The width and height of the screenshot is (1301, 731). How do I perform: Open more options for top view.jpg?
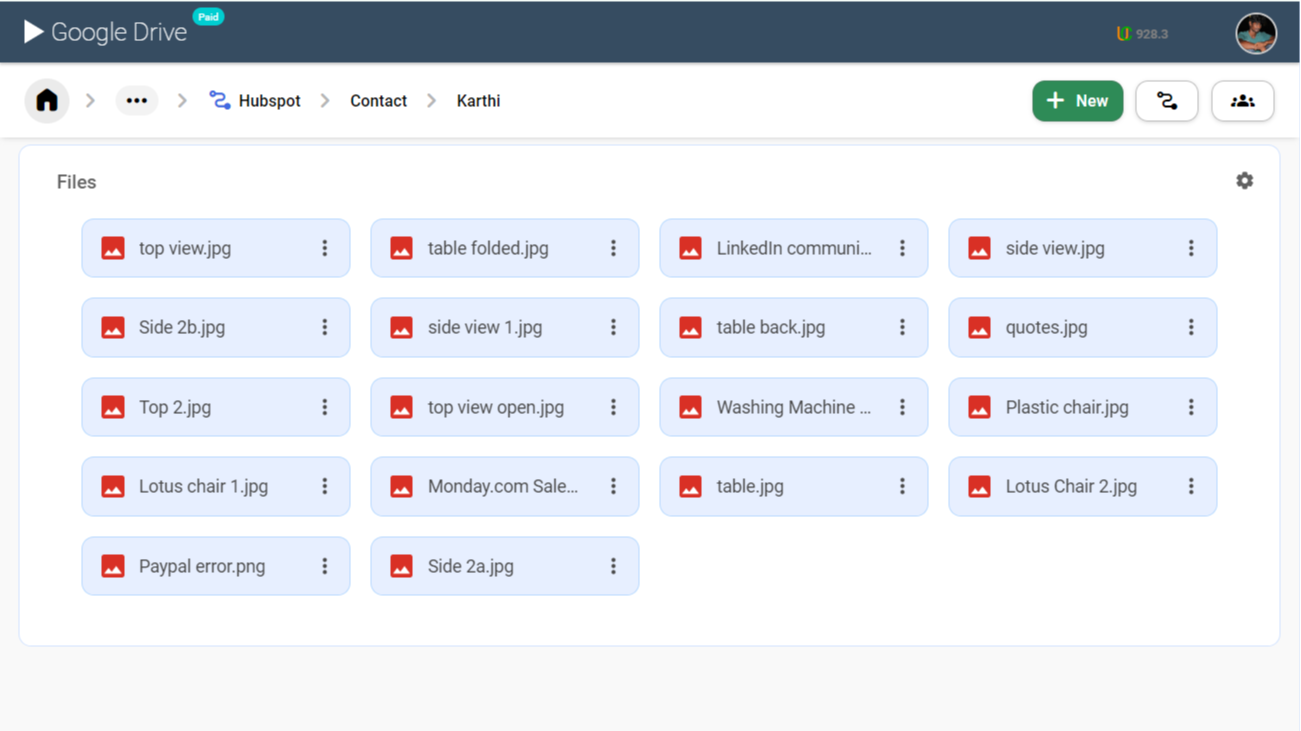[x=325, y=248]
